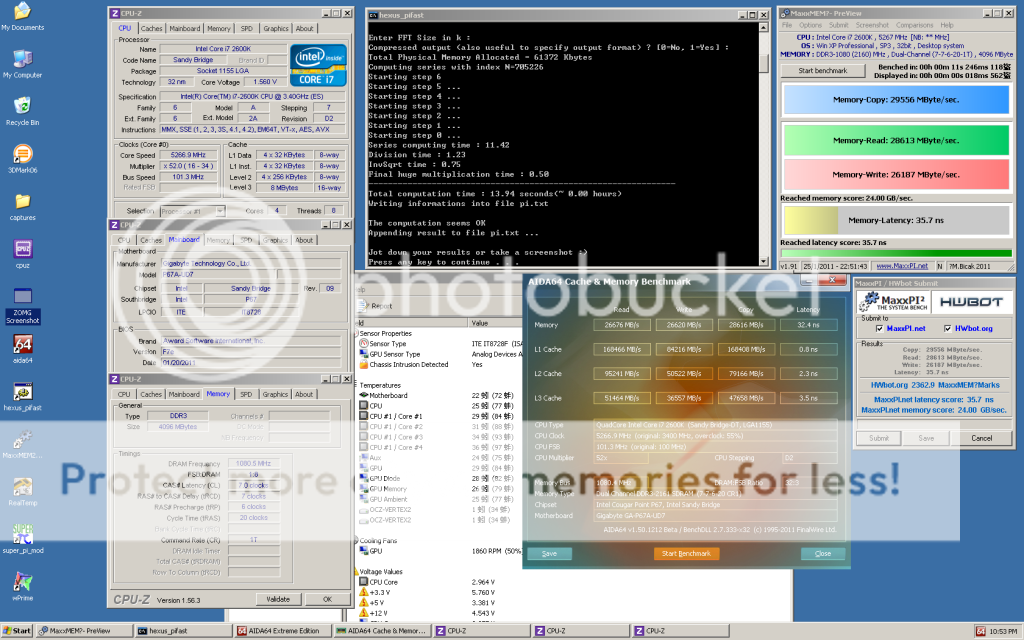Click the OK button in CPU-Z
Viewport: 1024px width, 640px height.
[328, 600]
